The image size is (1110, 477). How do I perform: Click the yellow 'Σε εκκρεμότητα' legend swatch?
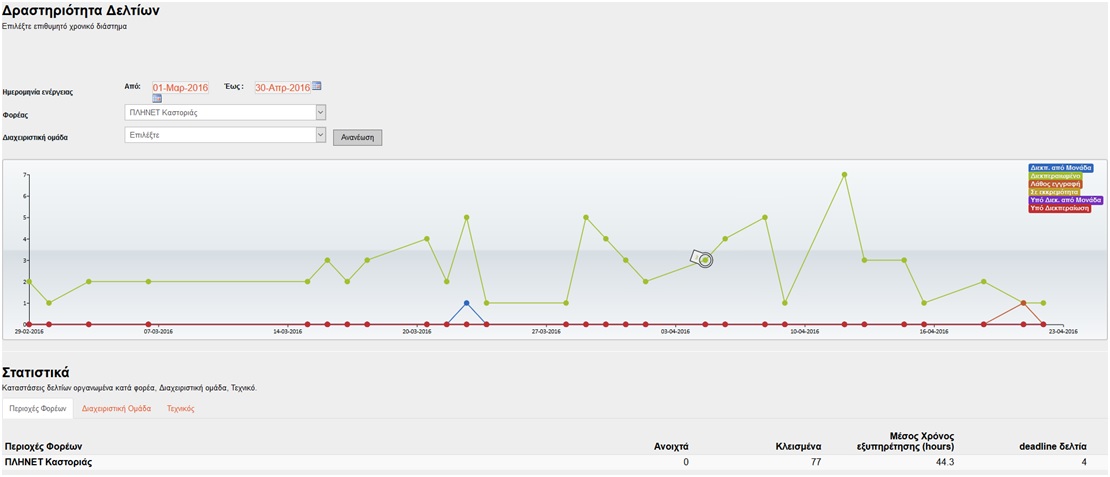pyautogui.click(x=1055, y=192)
